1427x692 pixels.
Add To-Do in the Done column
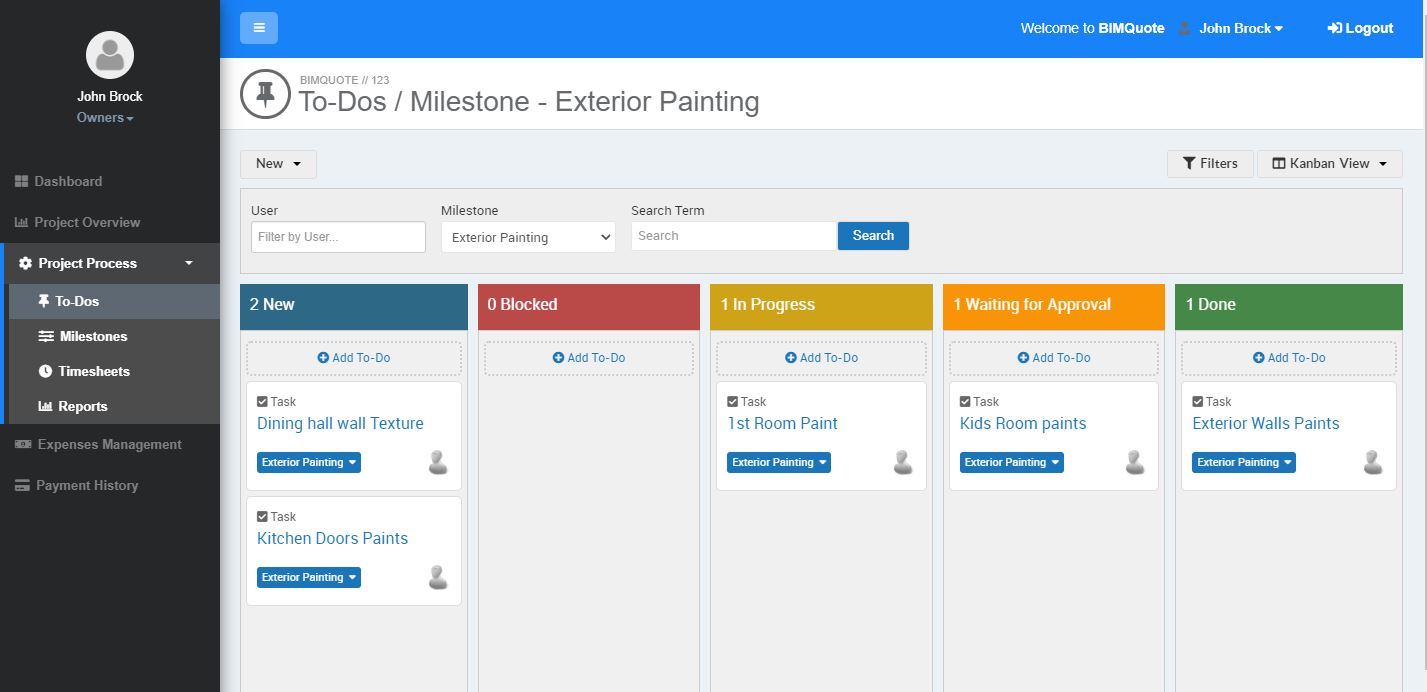pos(1289,358)
